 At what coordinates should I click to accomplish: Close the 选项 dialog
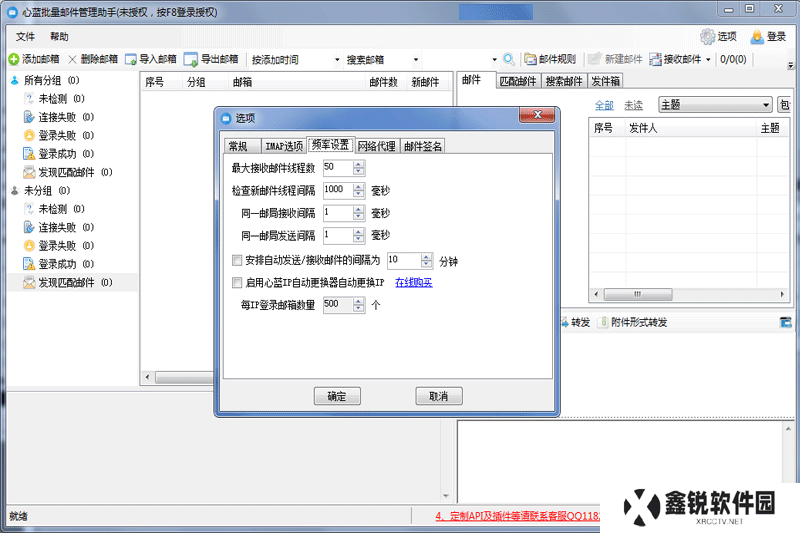point(537,115)
